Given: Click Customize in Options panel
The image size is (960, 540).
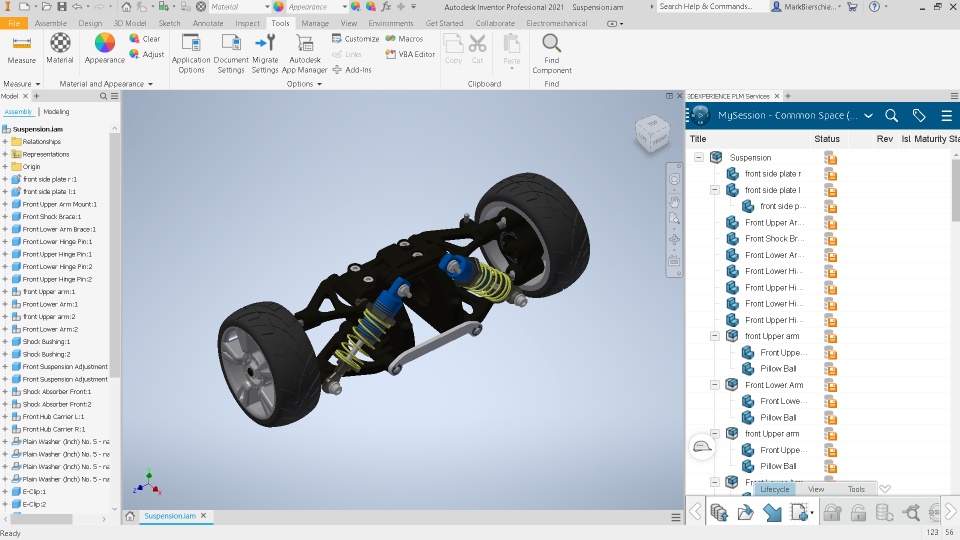Looking at the screenshot, I should [355, 39].
